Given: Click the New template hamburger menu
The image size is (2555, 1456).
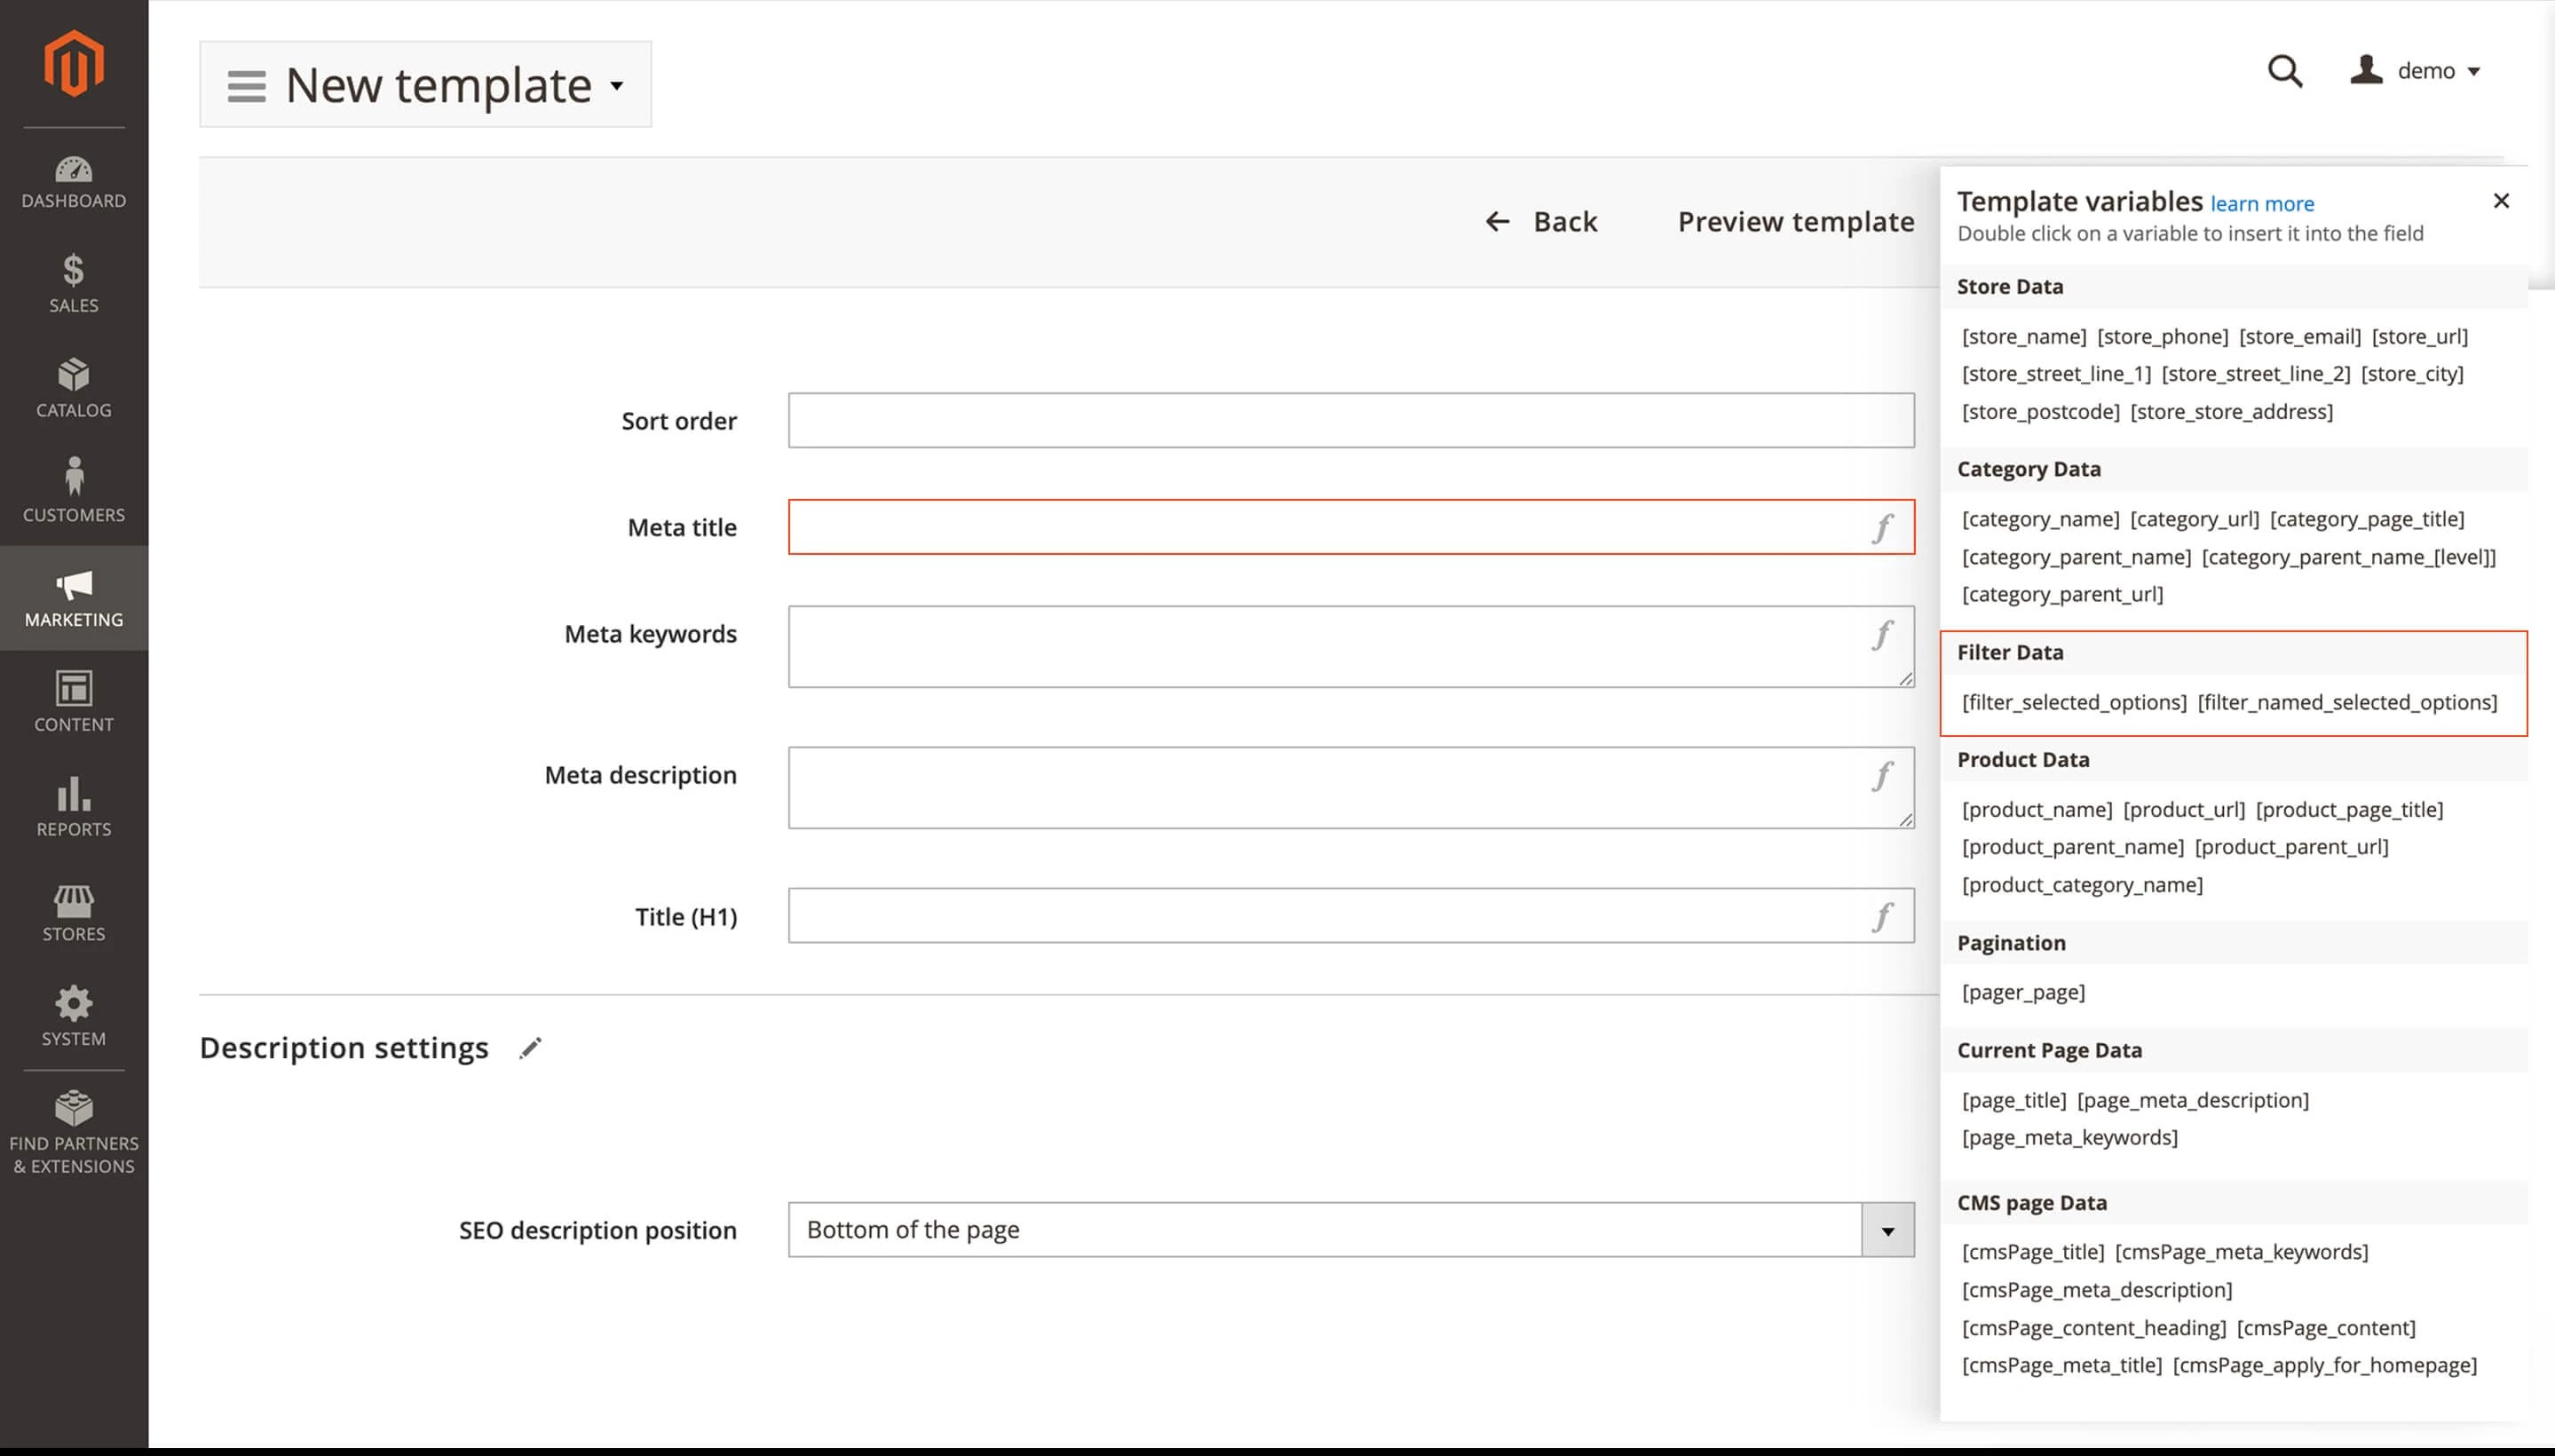Looking at the screenshot, I should [245, 85].
